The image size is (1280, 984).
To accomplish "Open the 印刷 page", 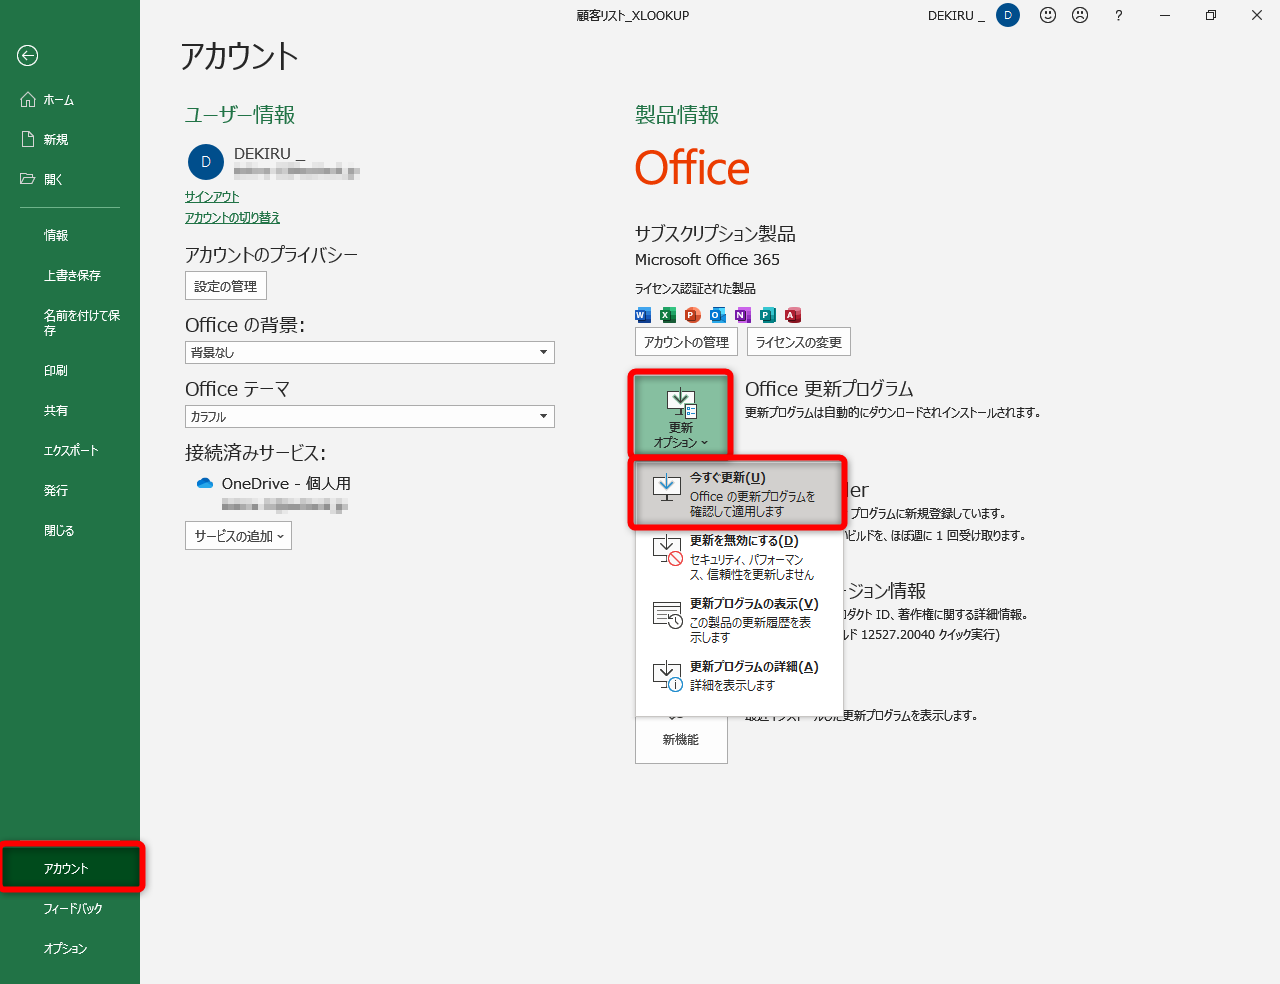I will 70,371.
